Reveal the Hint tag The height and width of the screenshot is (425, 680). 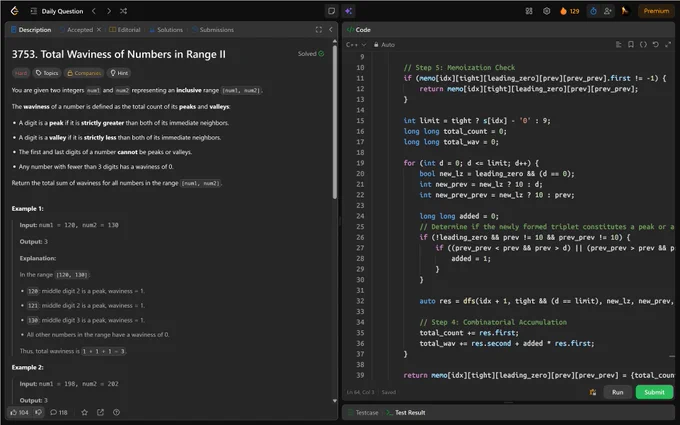pos(119,73)
